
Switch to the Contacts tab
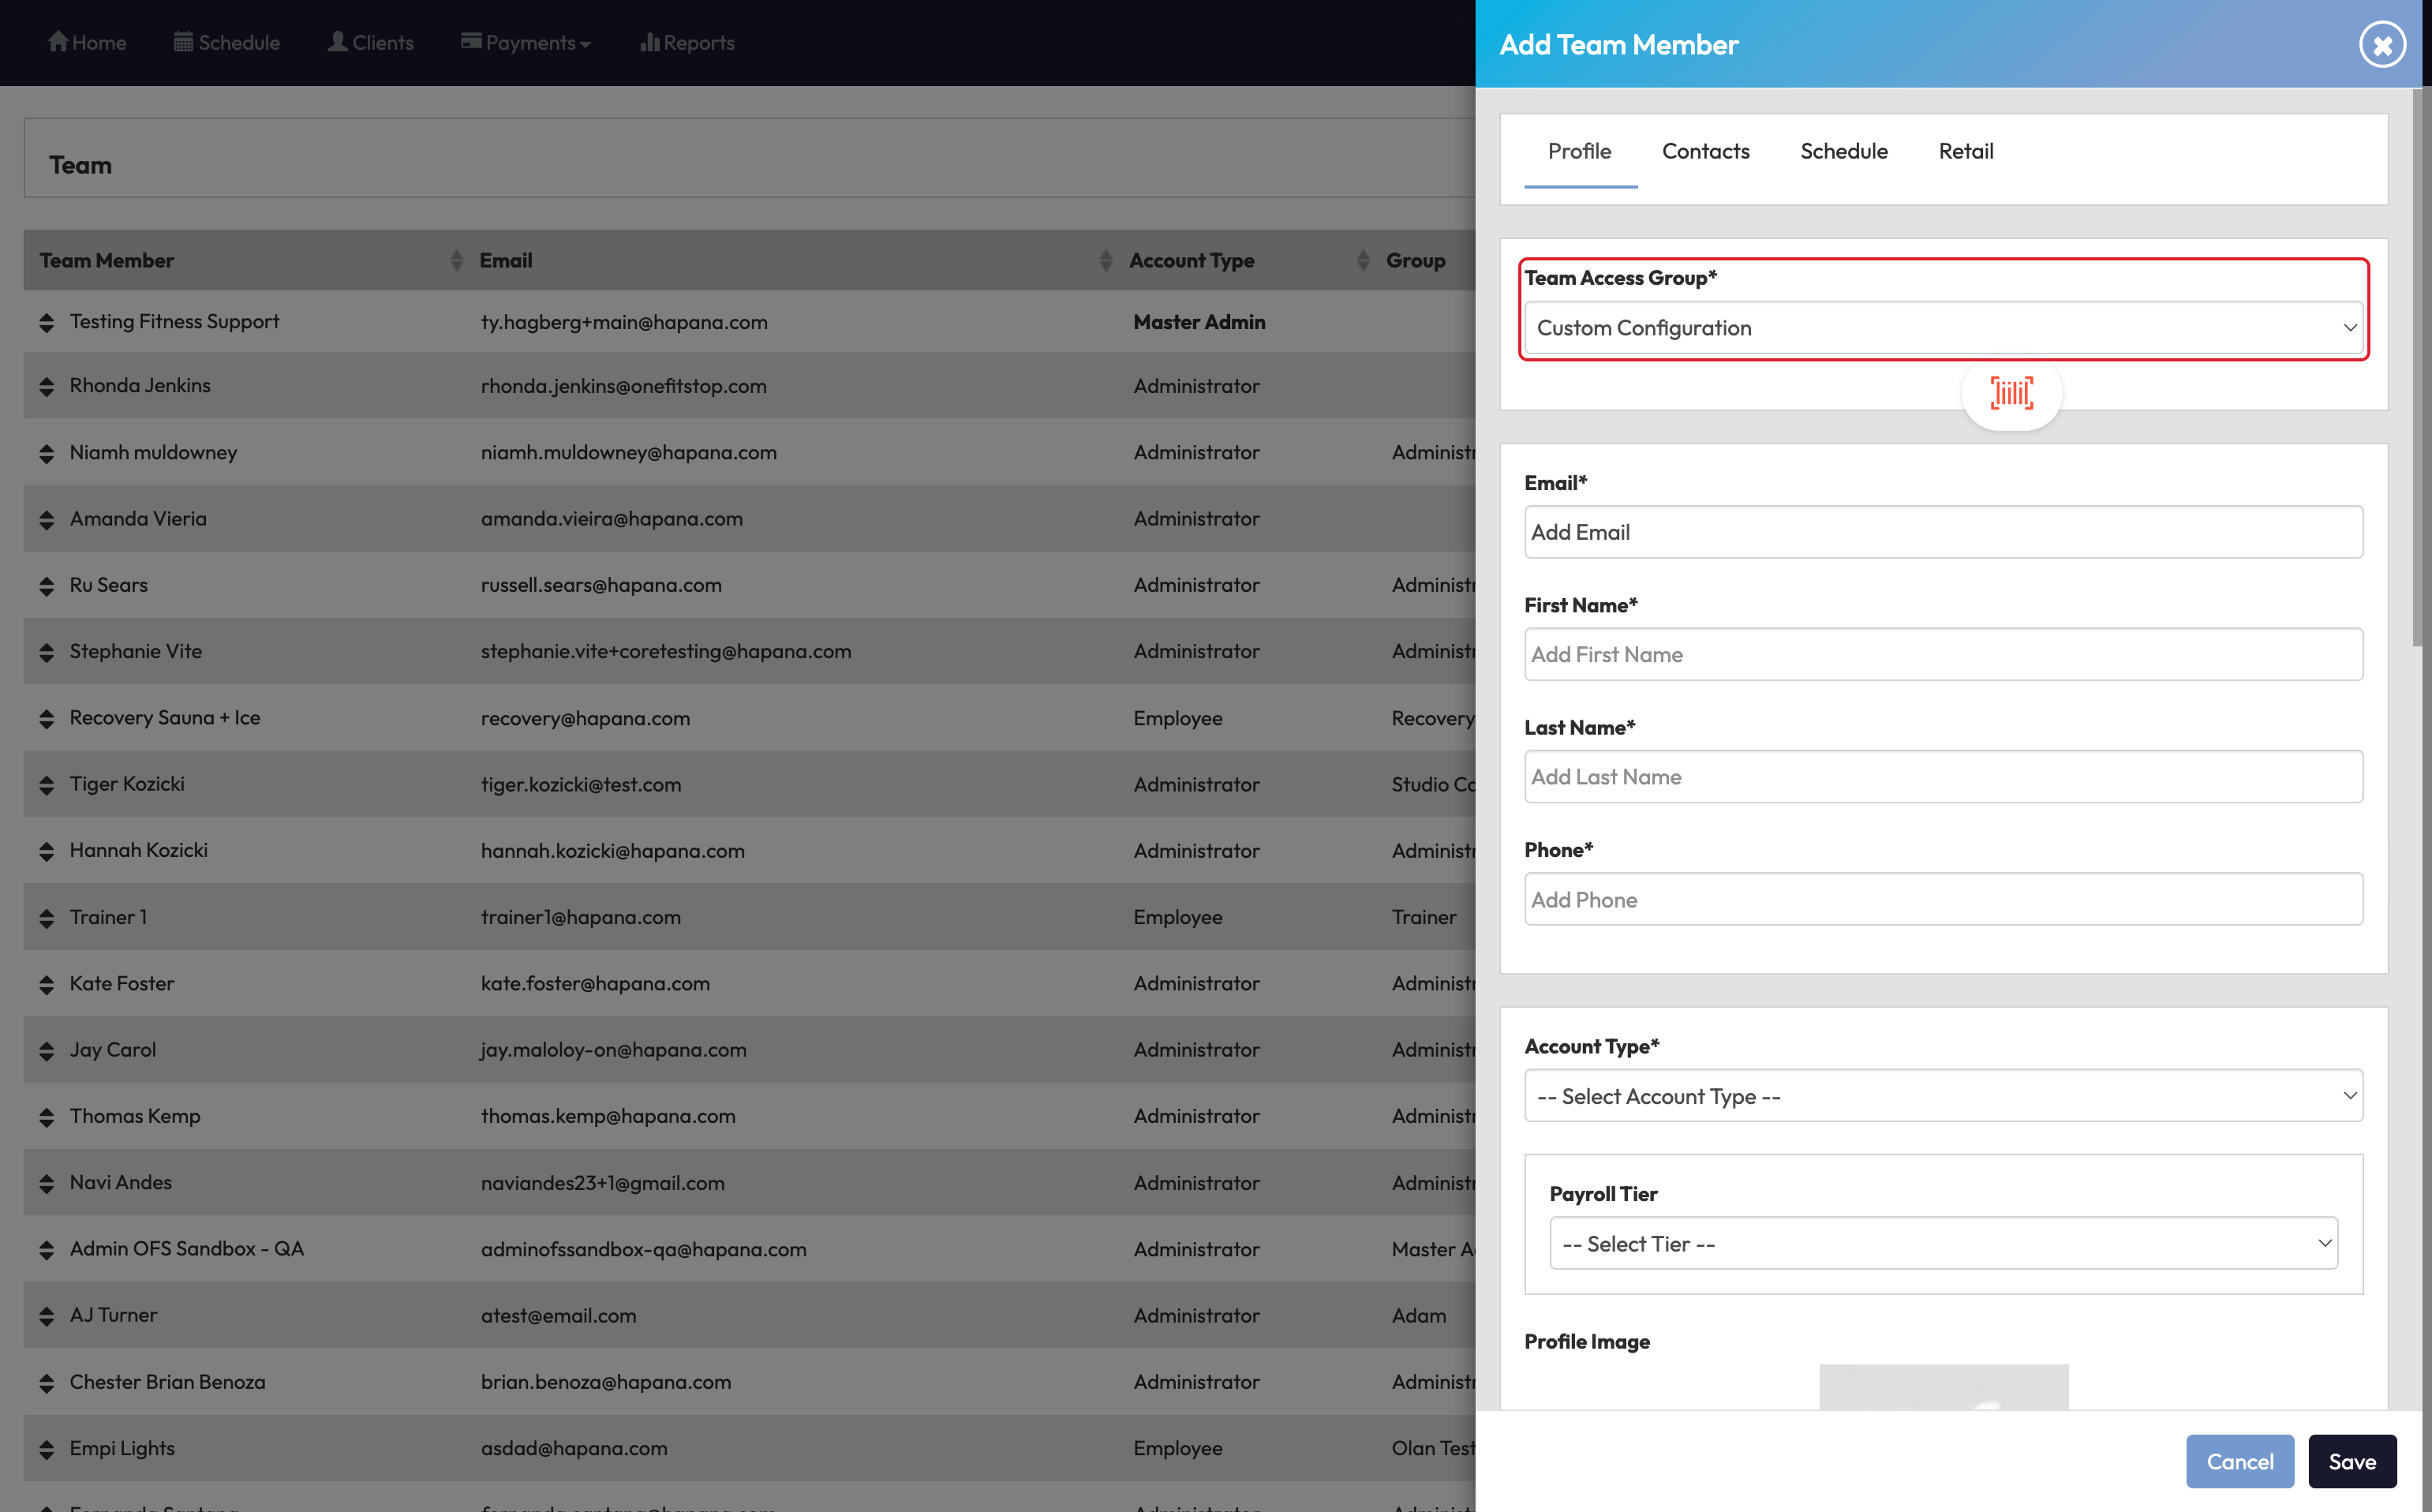[1705, 151]
